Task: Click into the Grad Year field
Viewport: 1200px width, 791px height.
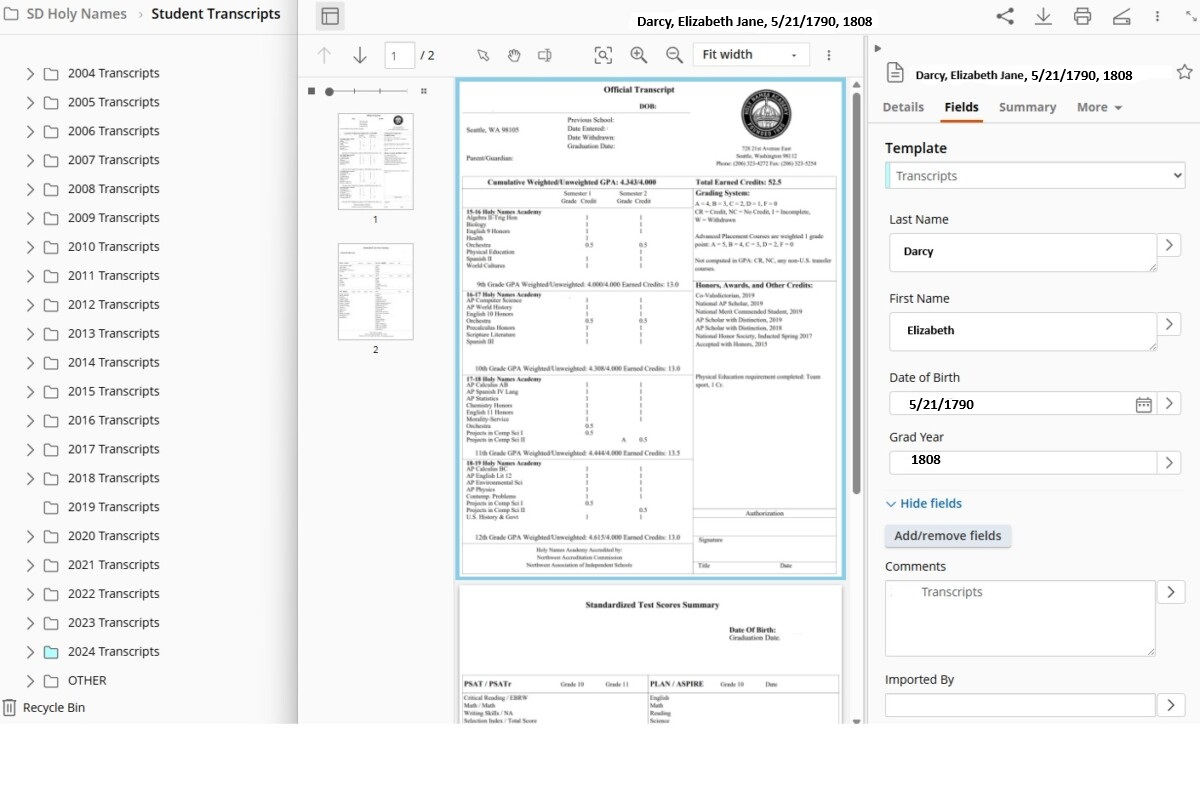Action: (x=1023, y=462)
